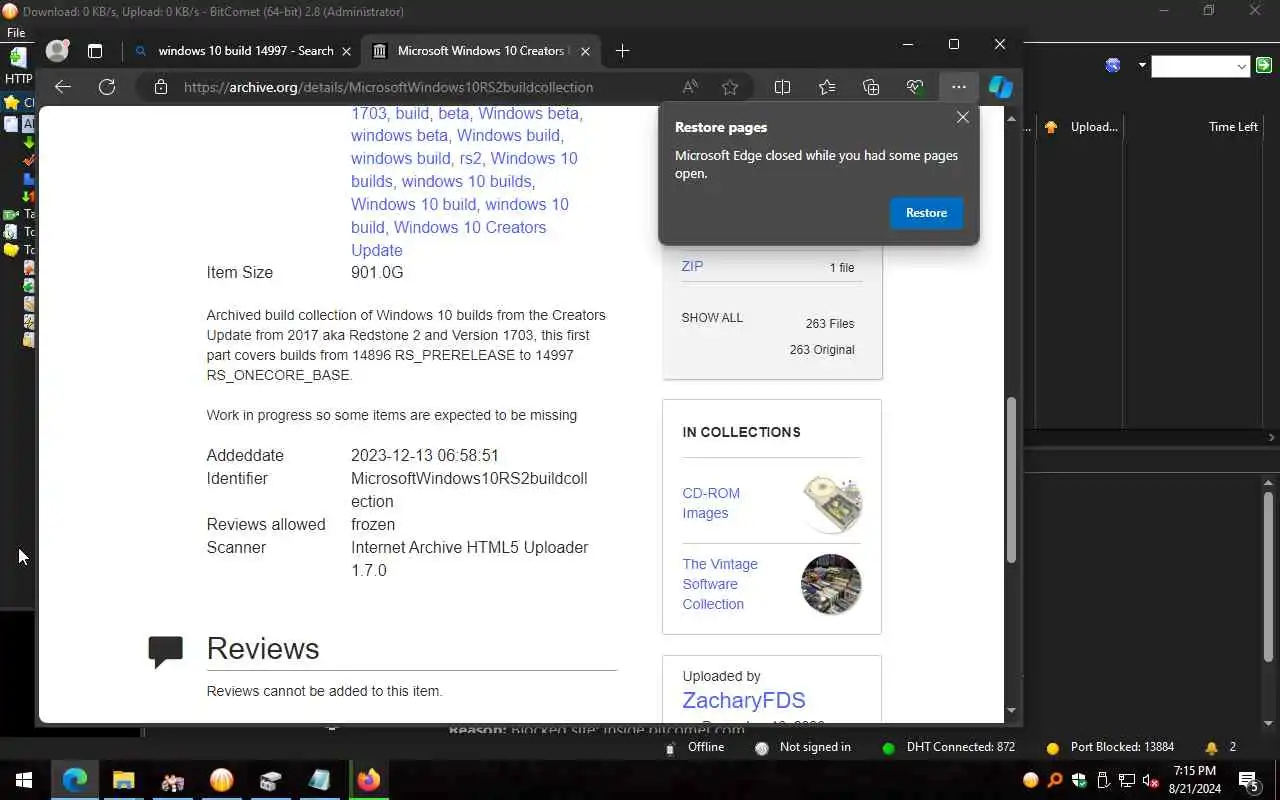Refresh the archive.org page
Image resolution: width=1280 pixels, height=800 pixels.
[x=107, y=87]
